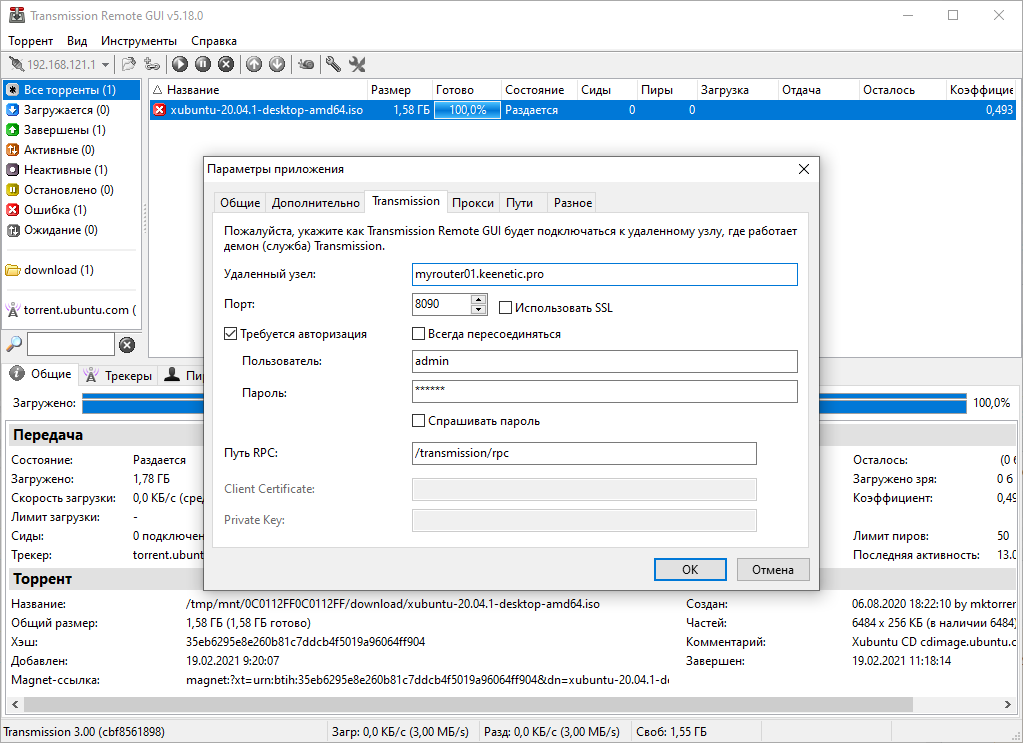Move torrent up in queue icon
Image resolution: width=1023 pixels, height=743 pixels.
254,64
